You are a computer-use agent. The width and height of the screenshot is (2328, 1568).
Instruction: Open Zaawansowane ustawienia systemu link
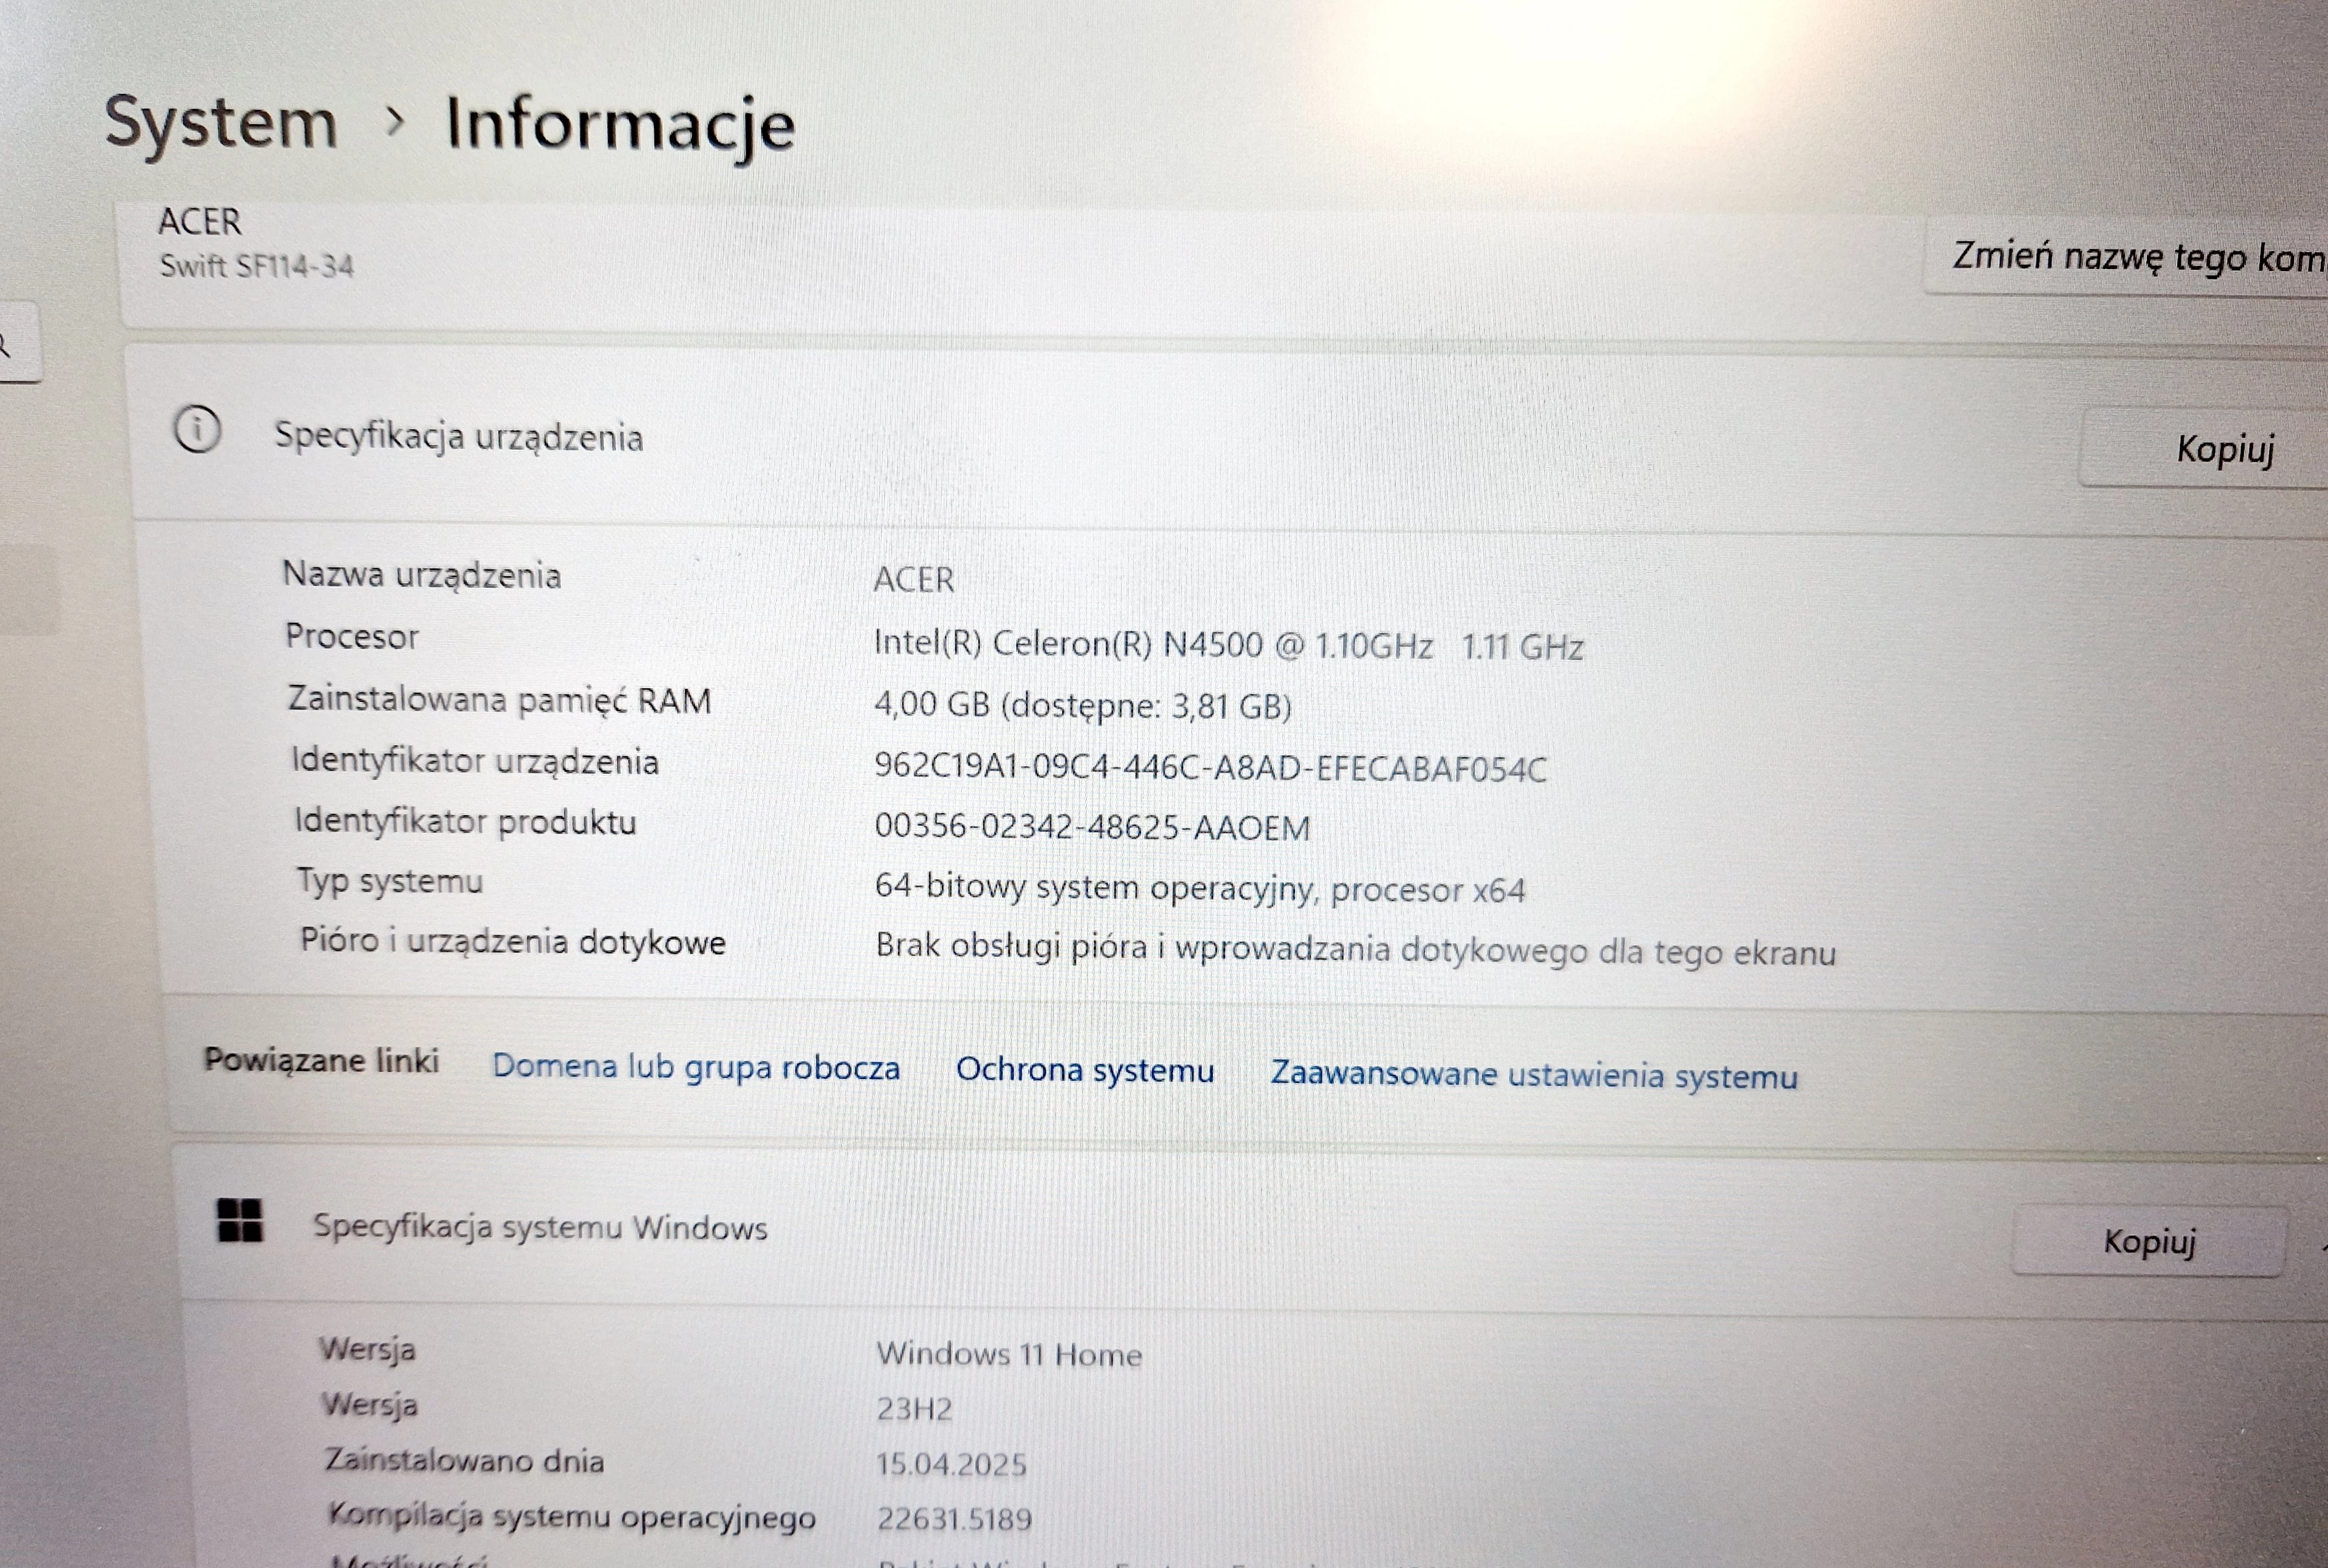tap(1534, 1075)
